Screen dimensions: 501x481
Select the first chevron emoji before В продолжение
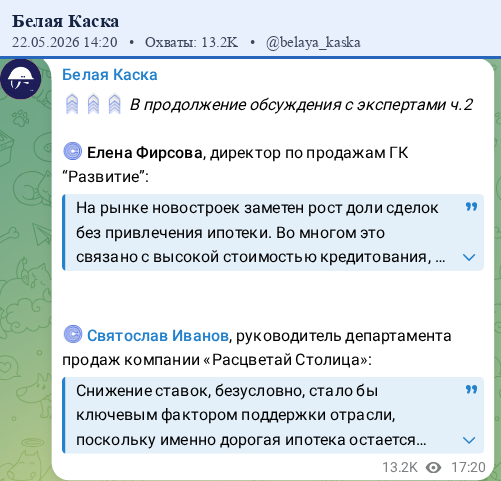coord(72,104)
